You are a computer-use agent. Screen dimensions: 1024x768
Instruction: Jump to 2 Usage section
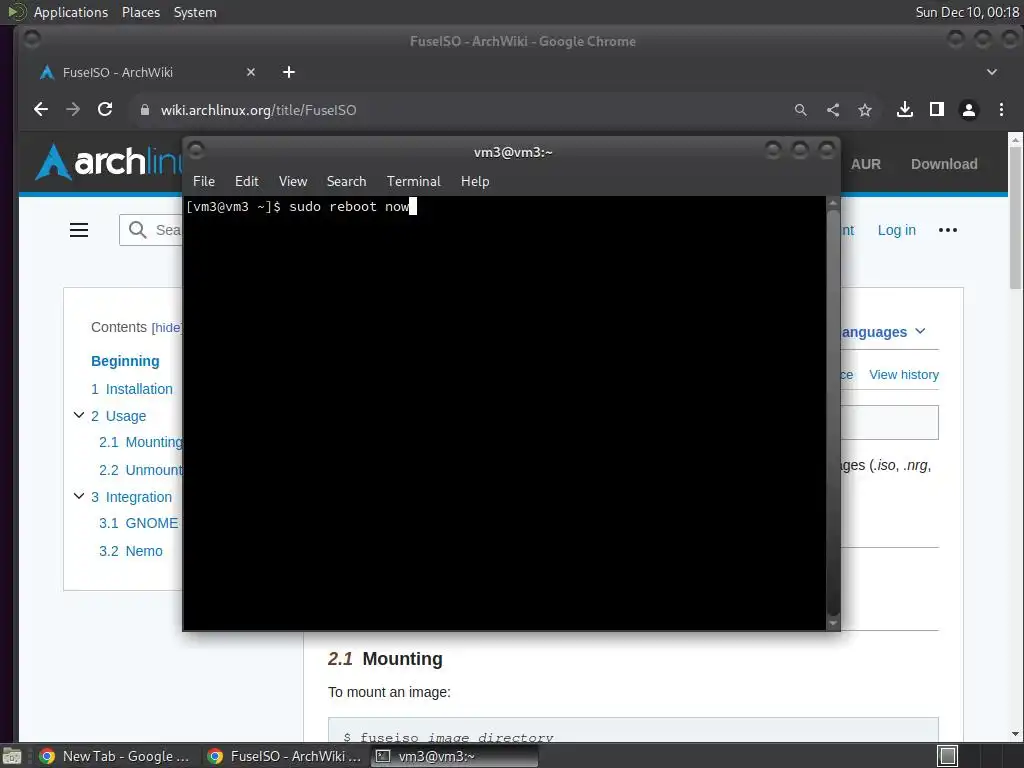[118, 416]
